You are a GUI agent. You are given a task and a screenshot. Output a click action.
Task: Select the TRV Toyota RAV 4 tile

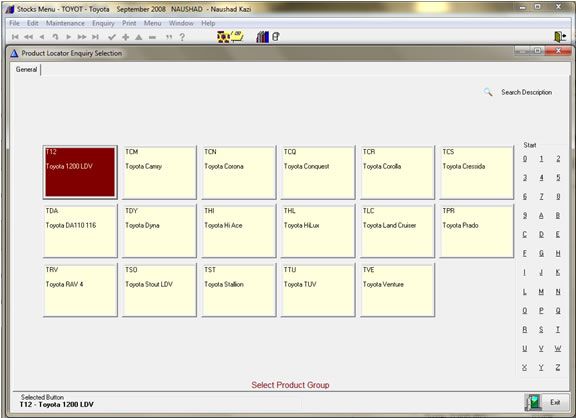click(x=80, y=290)
